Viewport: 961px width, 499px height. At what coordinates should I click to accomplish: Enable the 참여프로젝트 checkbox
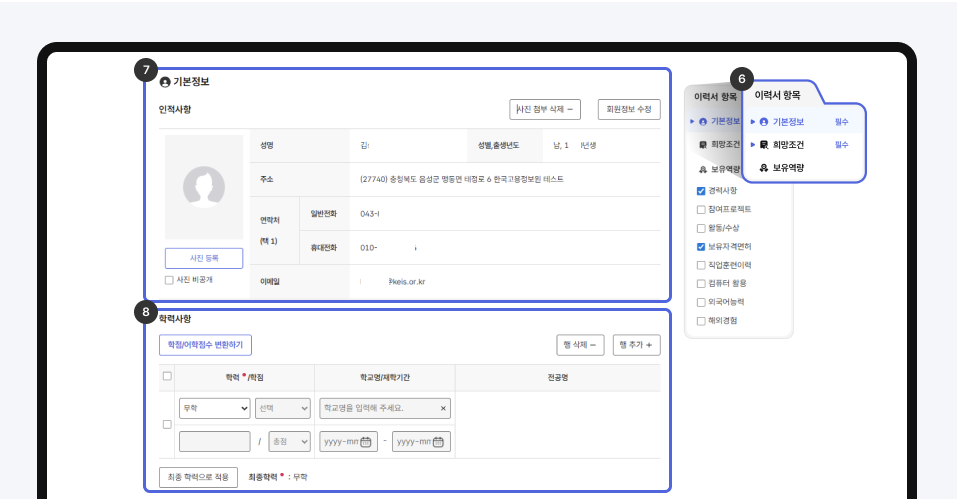pos(701,210)
